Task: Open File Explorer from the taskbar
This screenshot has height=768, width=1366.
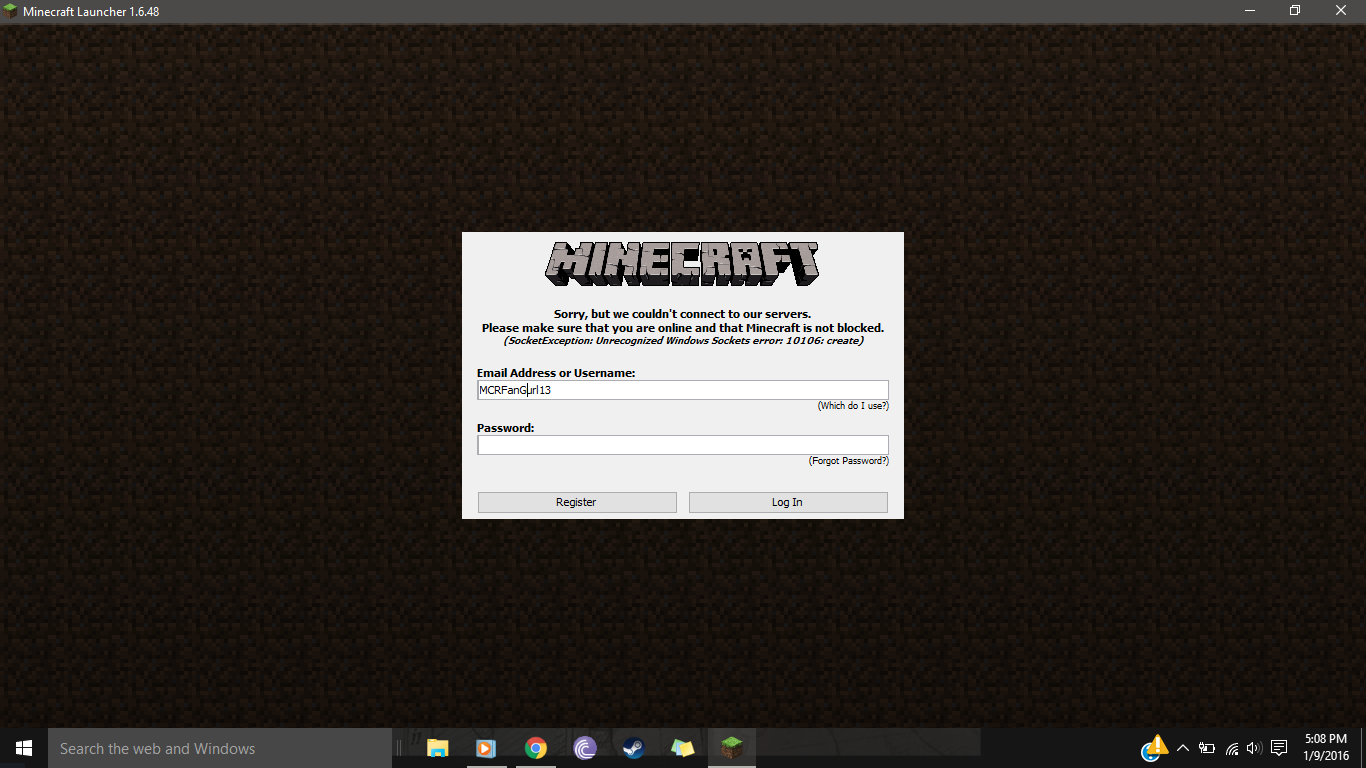Action: (x=437, y=748)
